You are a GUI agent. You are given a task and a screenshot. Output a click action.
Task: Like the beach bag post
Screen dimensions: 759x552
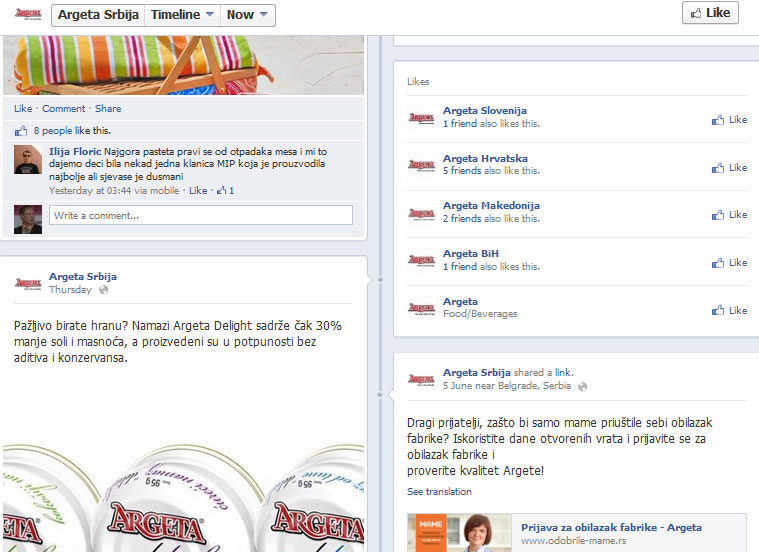point(23,108)
